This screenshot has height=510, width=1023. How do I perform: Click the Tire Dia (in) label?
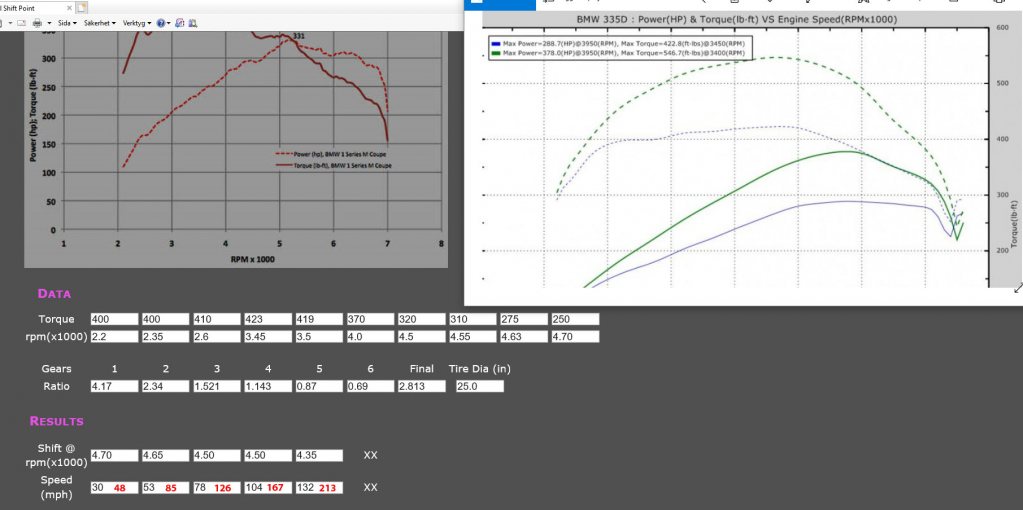click(x=480, y=368)
